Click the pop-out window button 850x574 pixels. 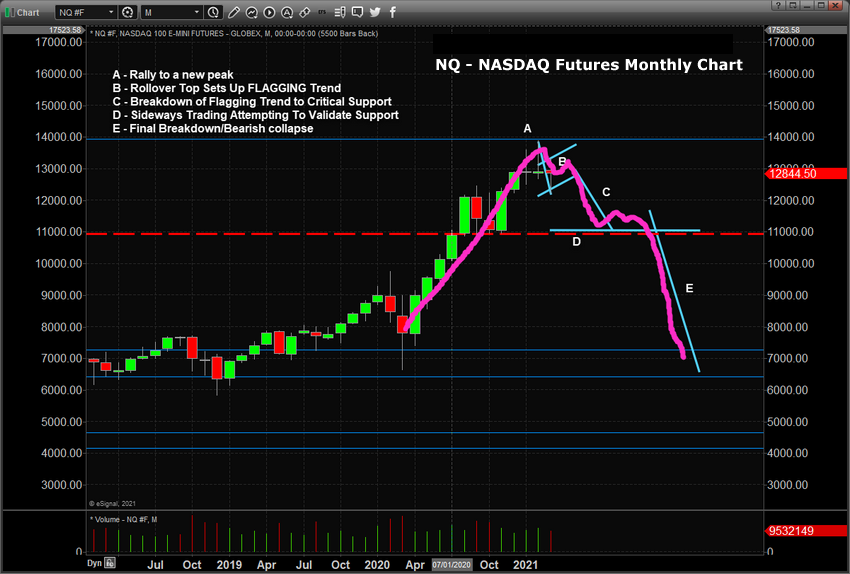[793, 5]
